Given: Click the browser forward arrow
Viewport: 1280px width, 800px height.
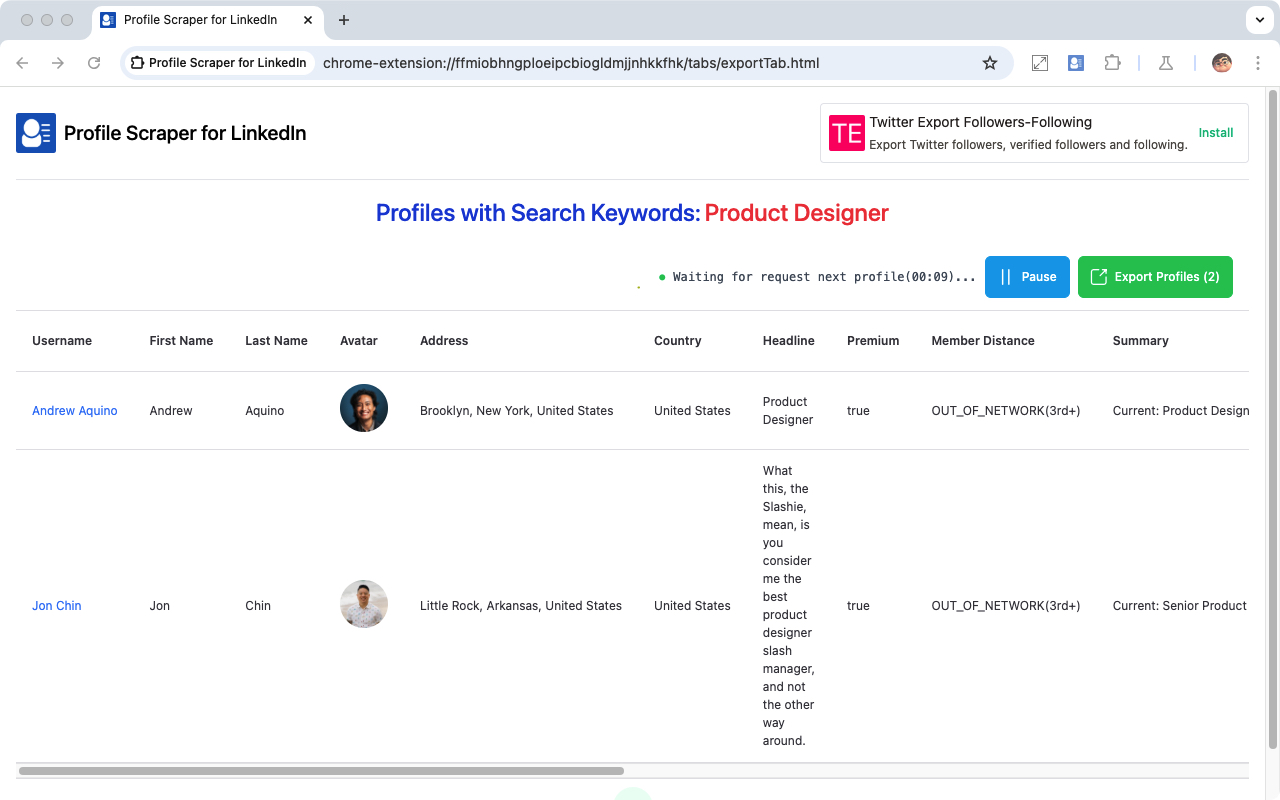Looking at the screenshot, I should tap(58, 63).
